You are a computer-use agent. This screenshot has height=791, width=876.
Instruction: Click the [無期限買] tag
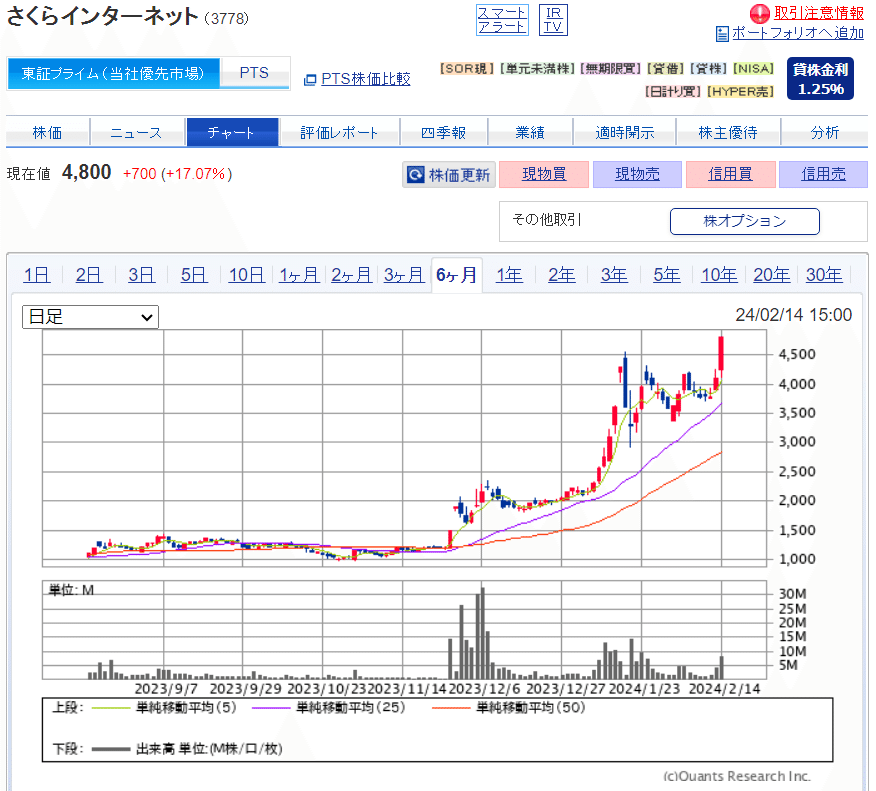point(611,69)
